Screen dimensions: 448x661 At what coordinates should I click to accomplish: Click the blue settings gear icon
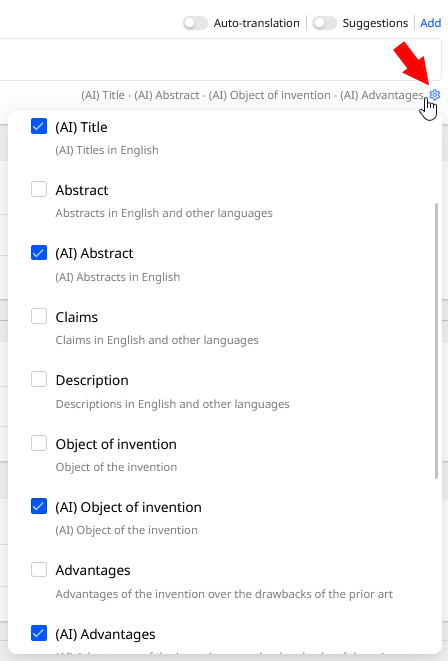[x=435, y=95]
